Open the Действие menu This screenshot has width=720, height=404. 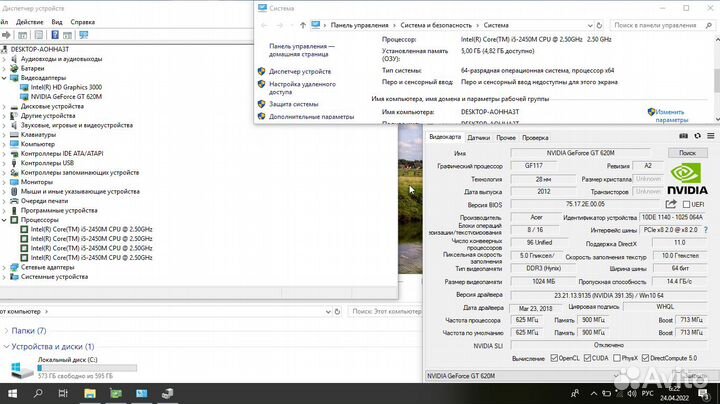[x=29, y=22]
